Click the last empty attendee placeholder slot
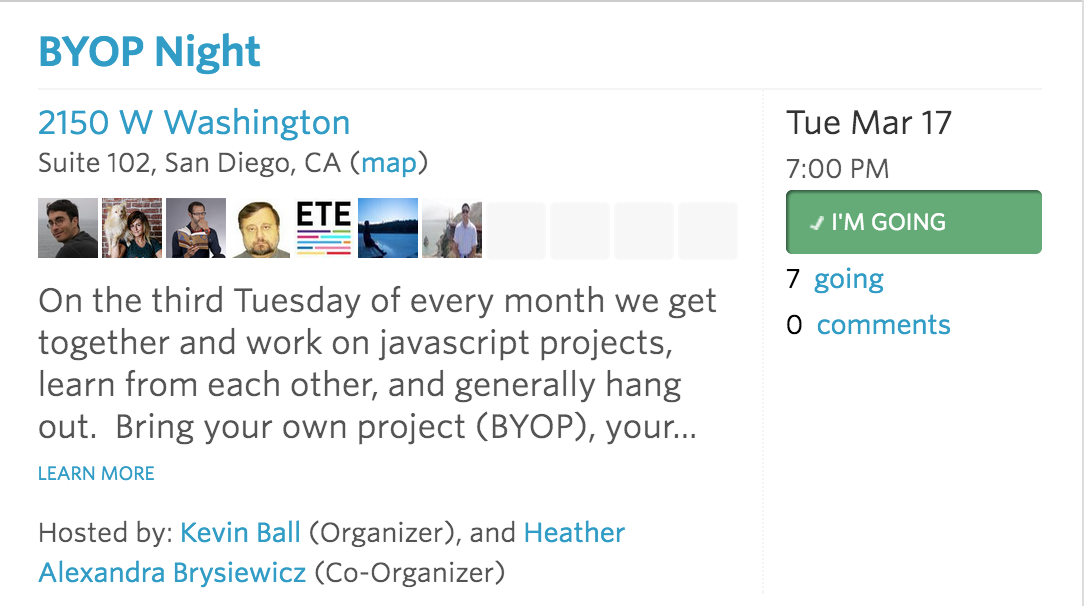 (x=708, y=230)
